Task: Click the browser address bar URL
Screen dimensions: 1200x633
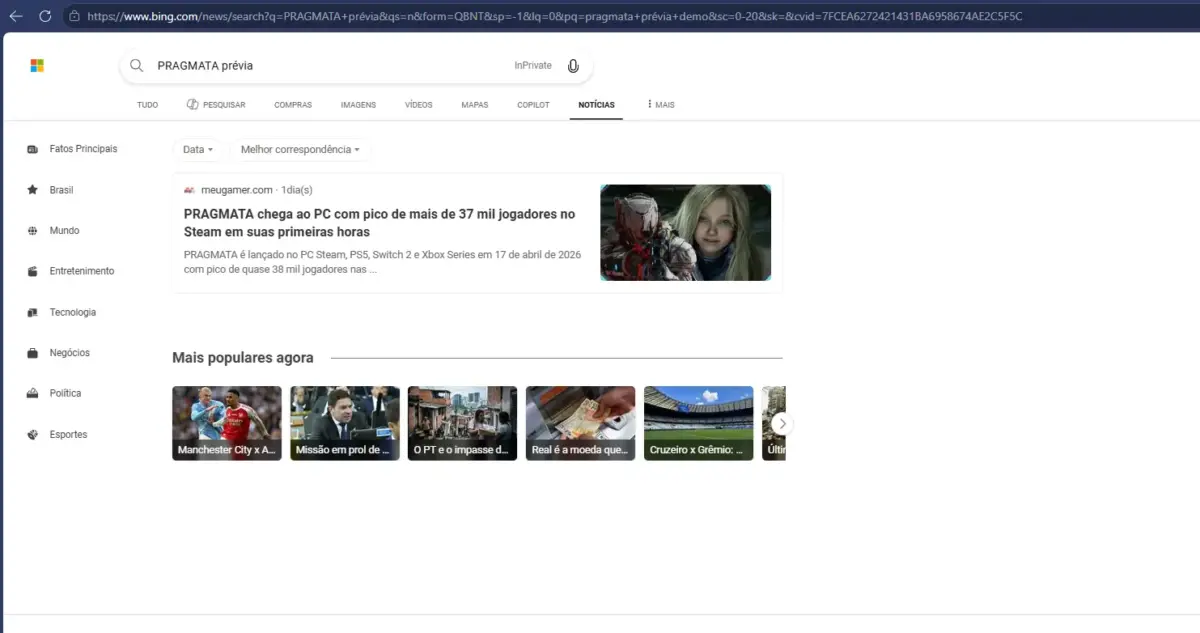Action: [555, 16]
